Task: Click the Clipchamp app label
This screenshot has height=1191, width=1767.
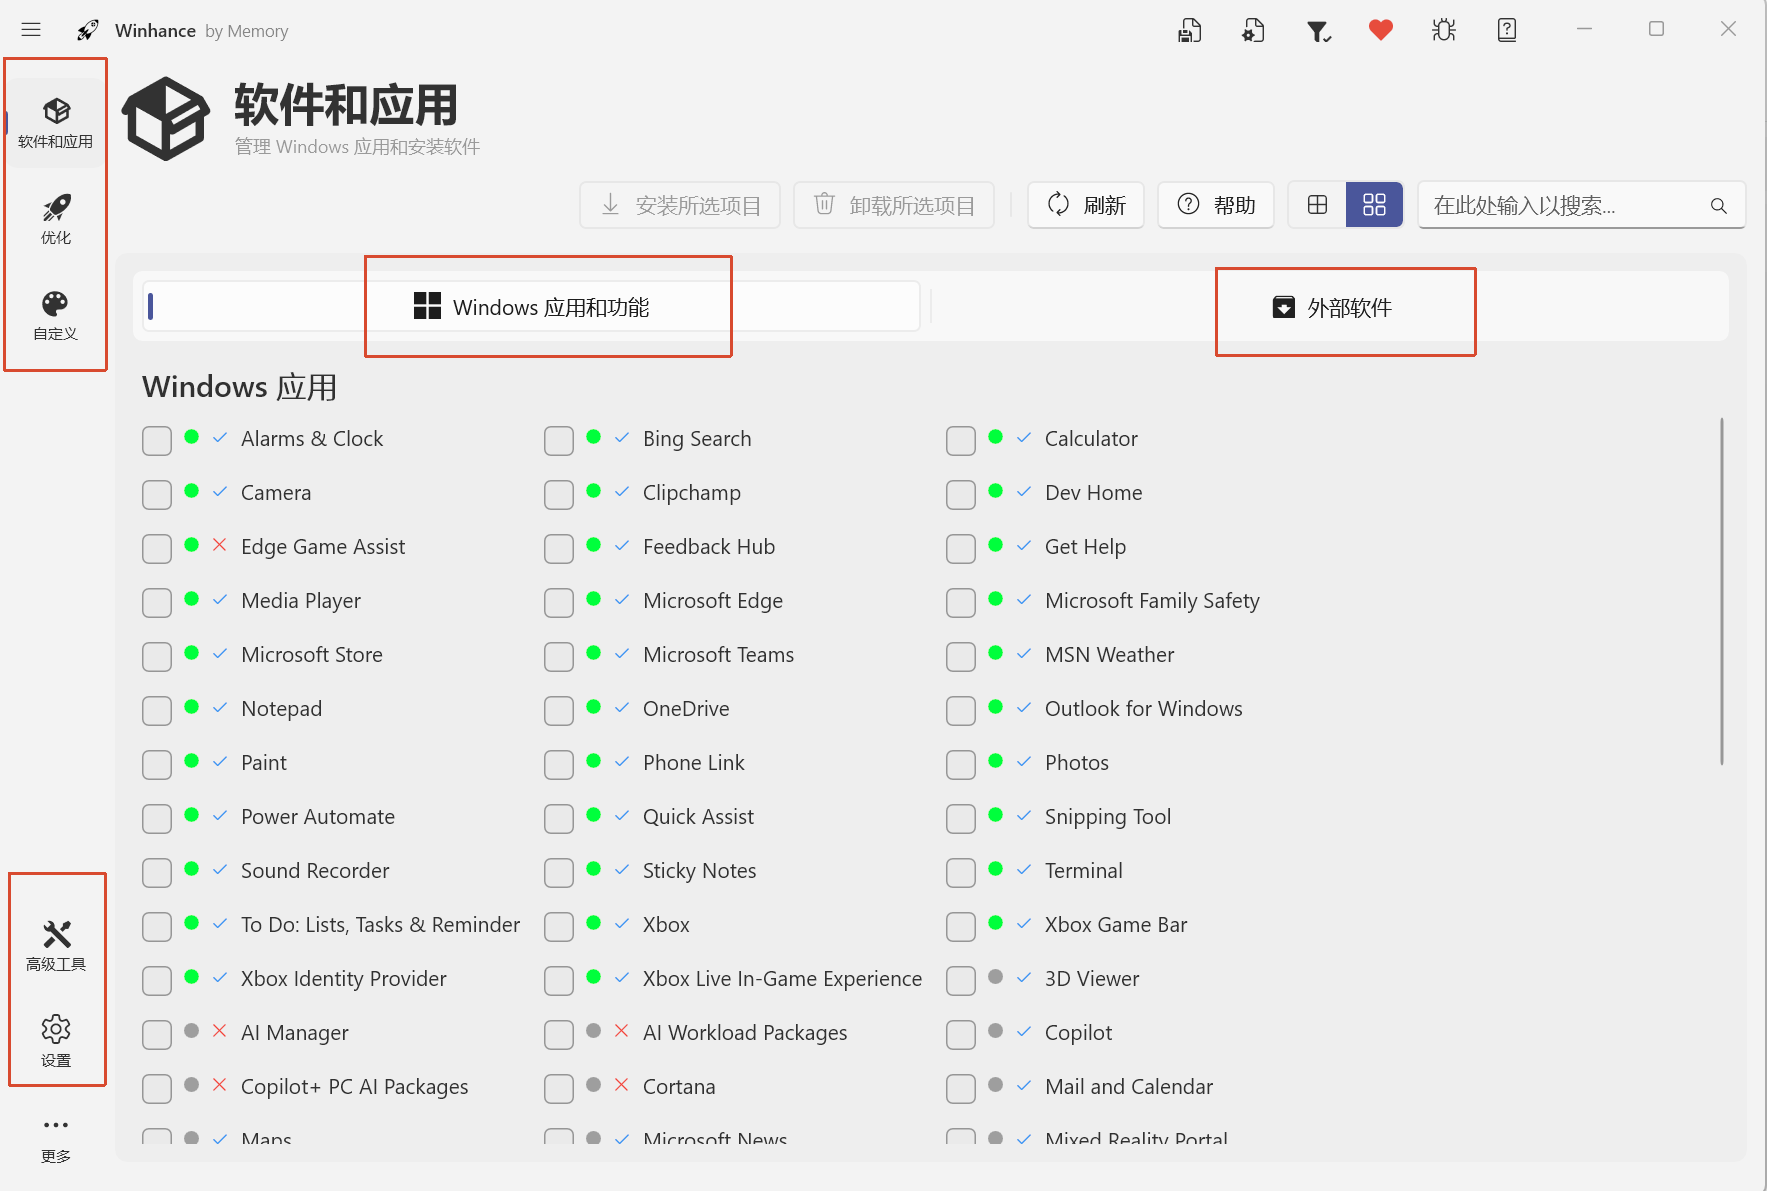Action: (x=692, y=493)
